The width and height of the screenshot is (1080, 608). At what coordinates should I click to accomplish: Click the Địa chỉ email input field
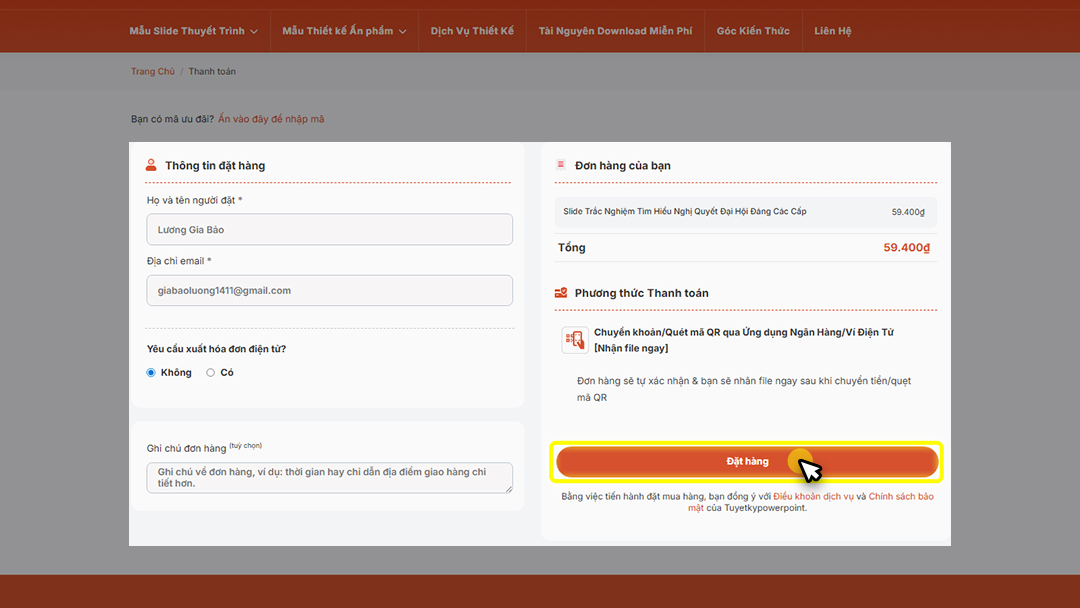tap(330, 290)
